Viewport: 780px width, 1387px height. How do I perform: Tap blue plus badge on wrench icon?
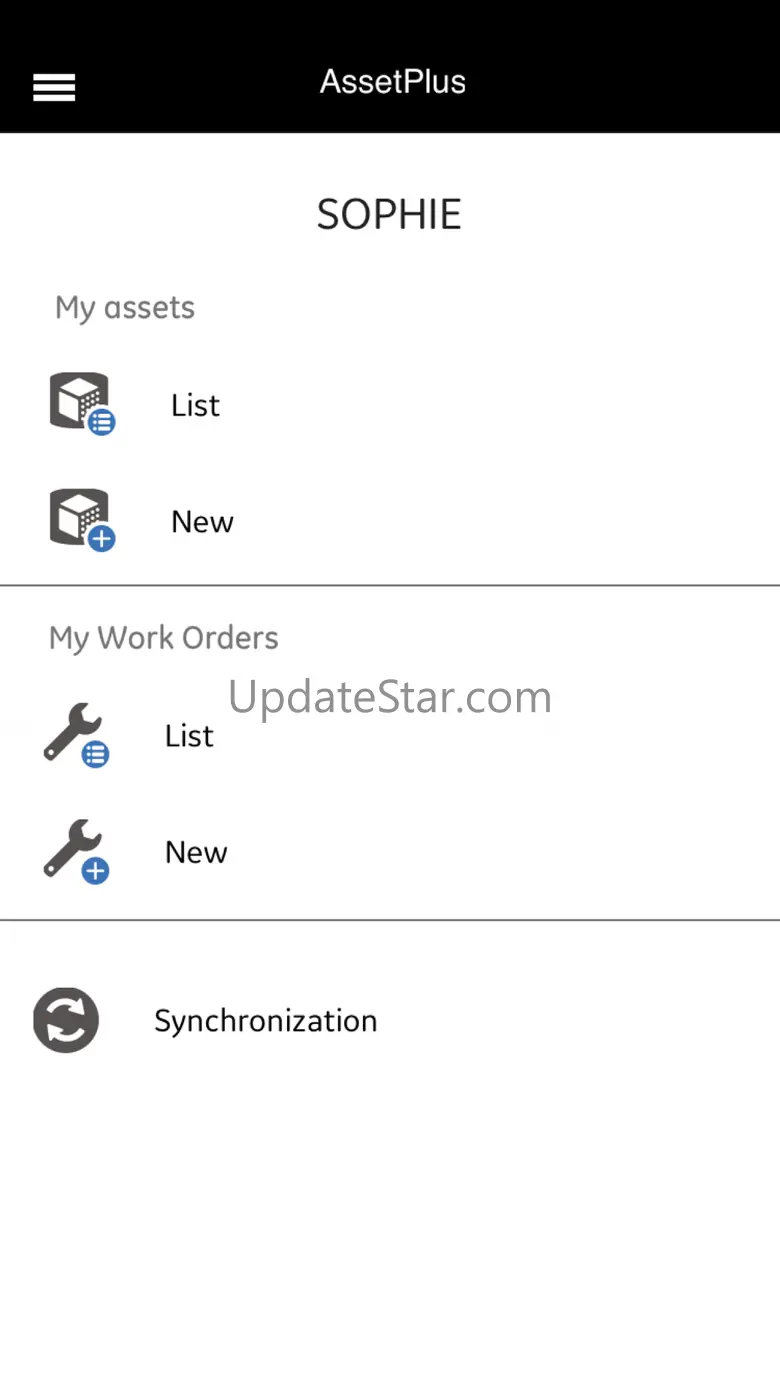[96, 871]
